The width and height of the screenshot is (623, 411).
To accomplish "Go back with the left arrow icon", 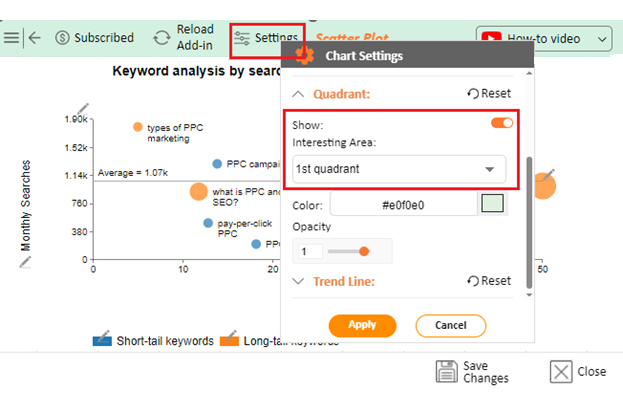I will click(x=35, y=38).
